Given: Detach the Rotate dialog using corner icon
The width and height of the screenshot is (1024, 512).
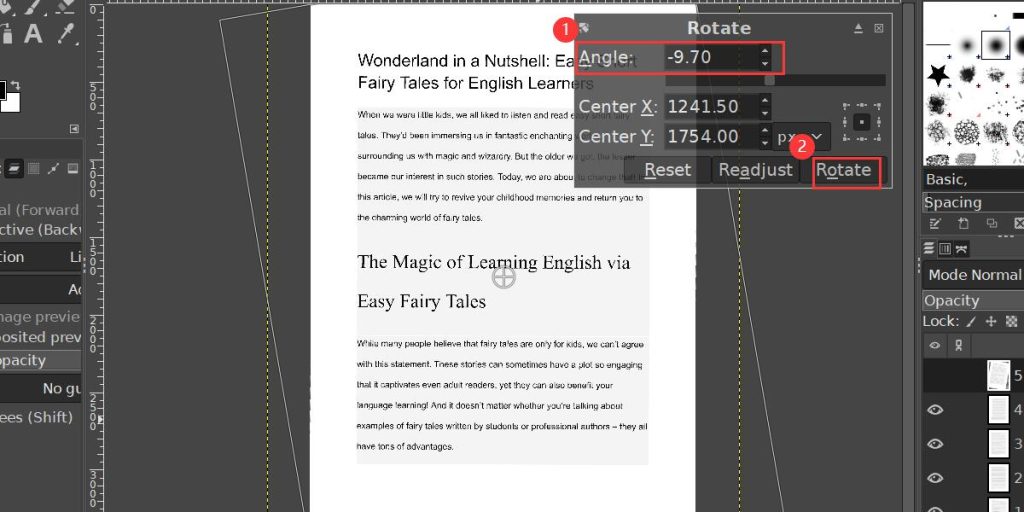Looking at the screenshot, I should [x=583, y=28].
